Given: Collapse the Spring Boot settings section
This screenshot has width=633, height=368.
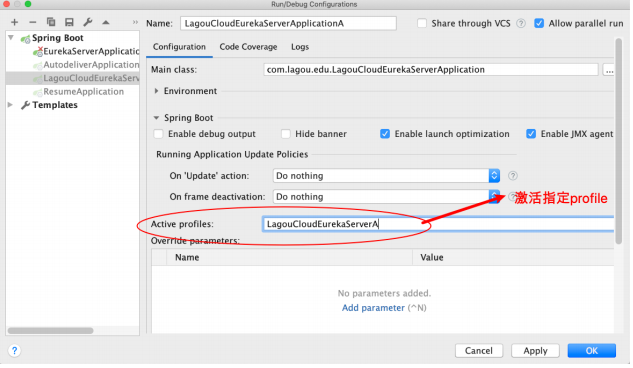Looking at the screenshot, I should click(x=156, y=118).
